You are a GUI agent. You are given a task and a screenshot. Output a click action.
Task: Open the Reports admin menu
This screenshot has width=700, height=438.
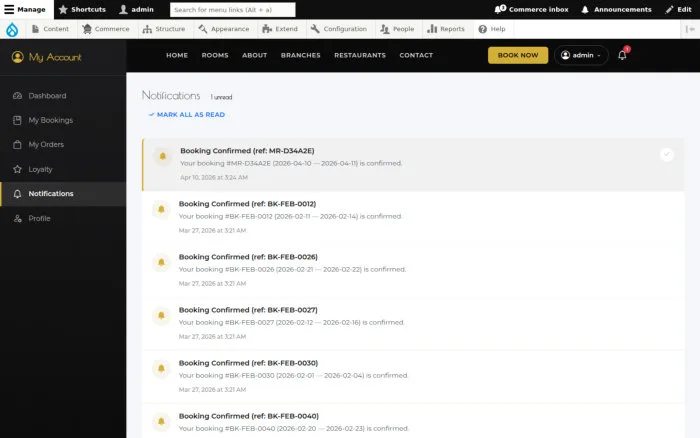pyautogui.click(x=446, y=29)
